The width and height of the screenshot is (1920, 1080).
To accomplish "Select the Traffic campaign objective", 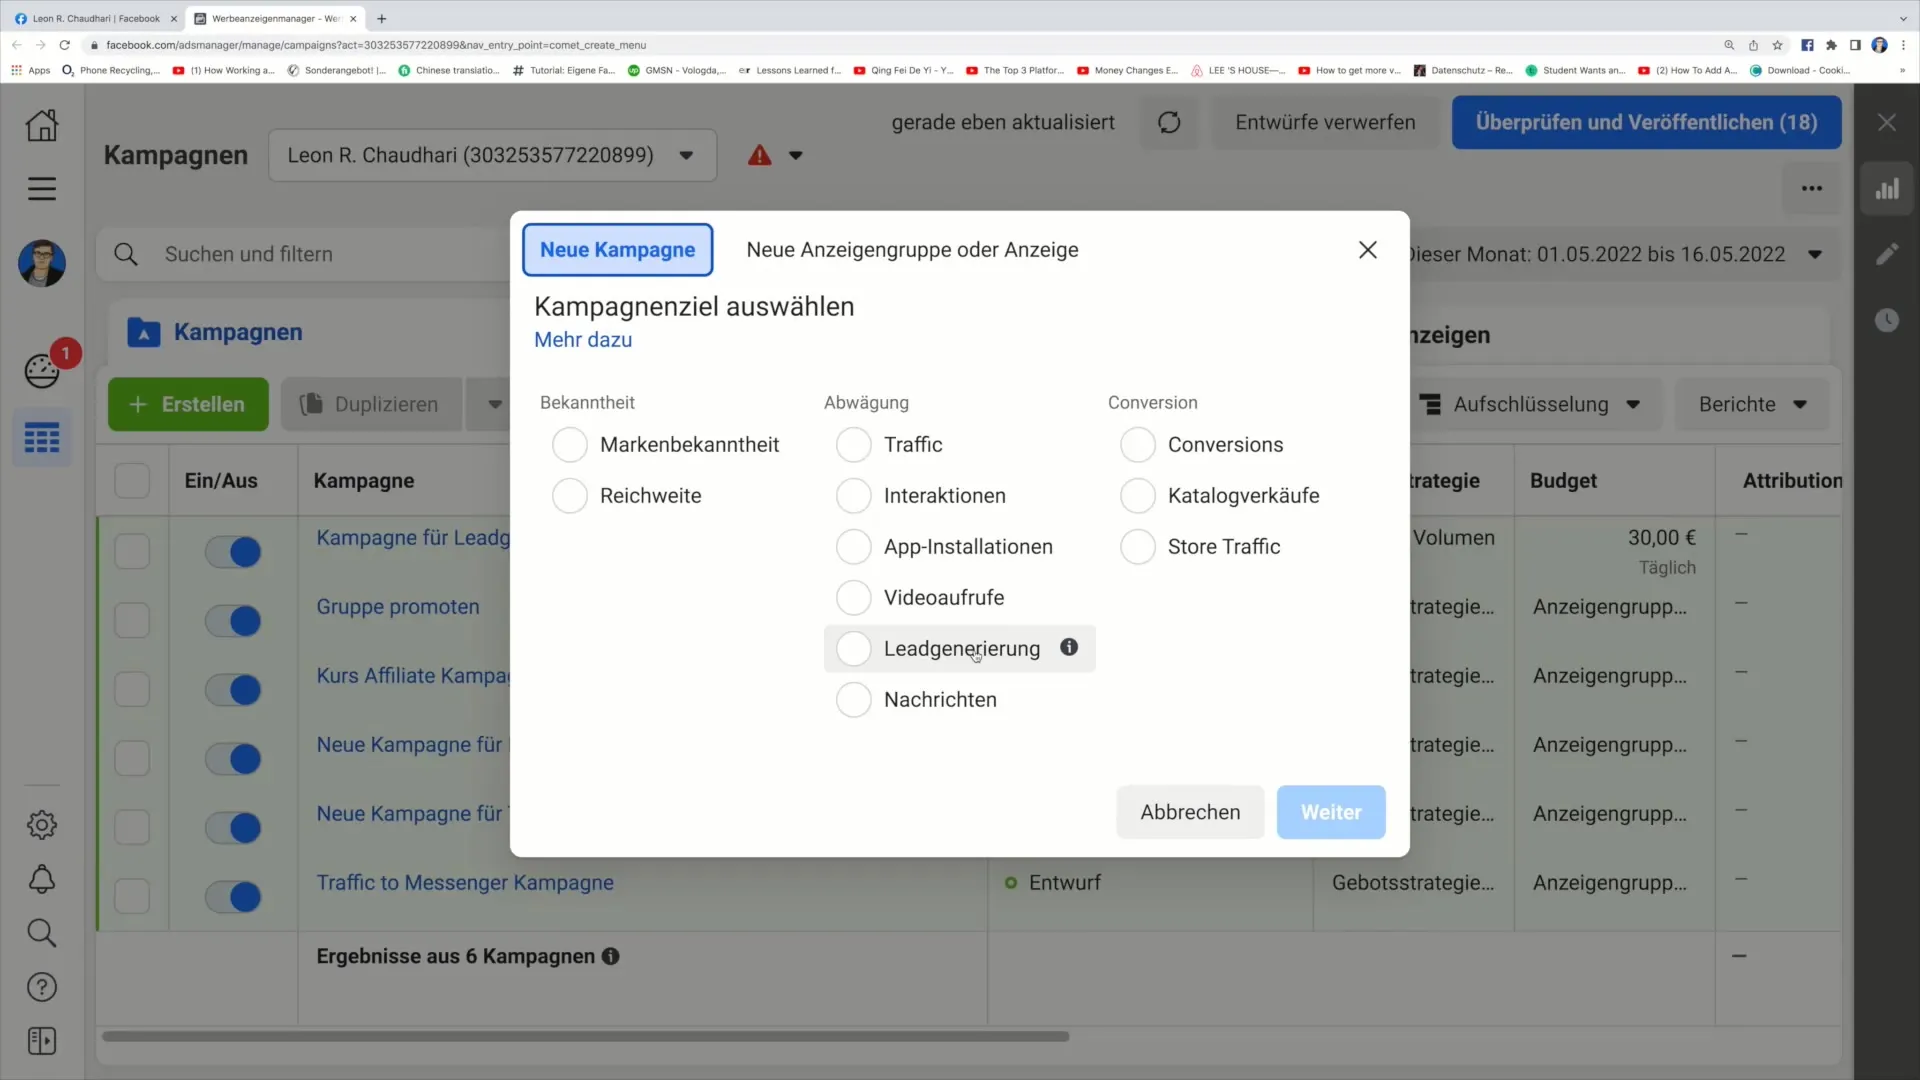I will tap(856, 444).
